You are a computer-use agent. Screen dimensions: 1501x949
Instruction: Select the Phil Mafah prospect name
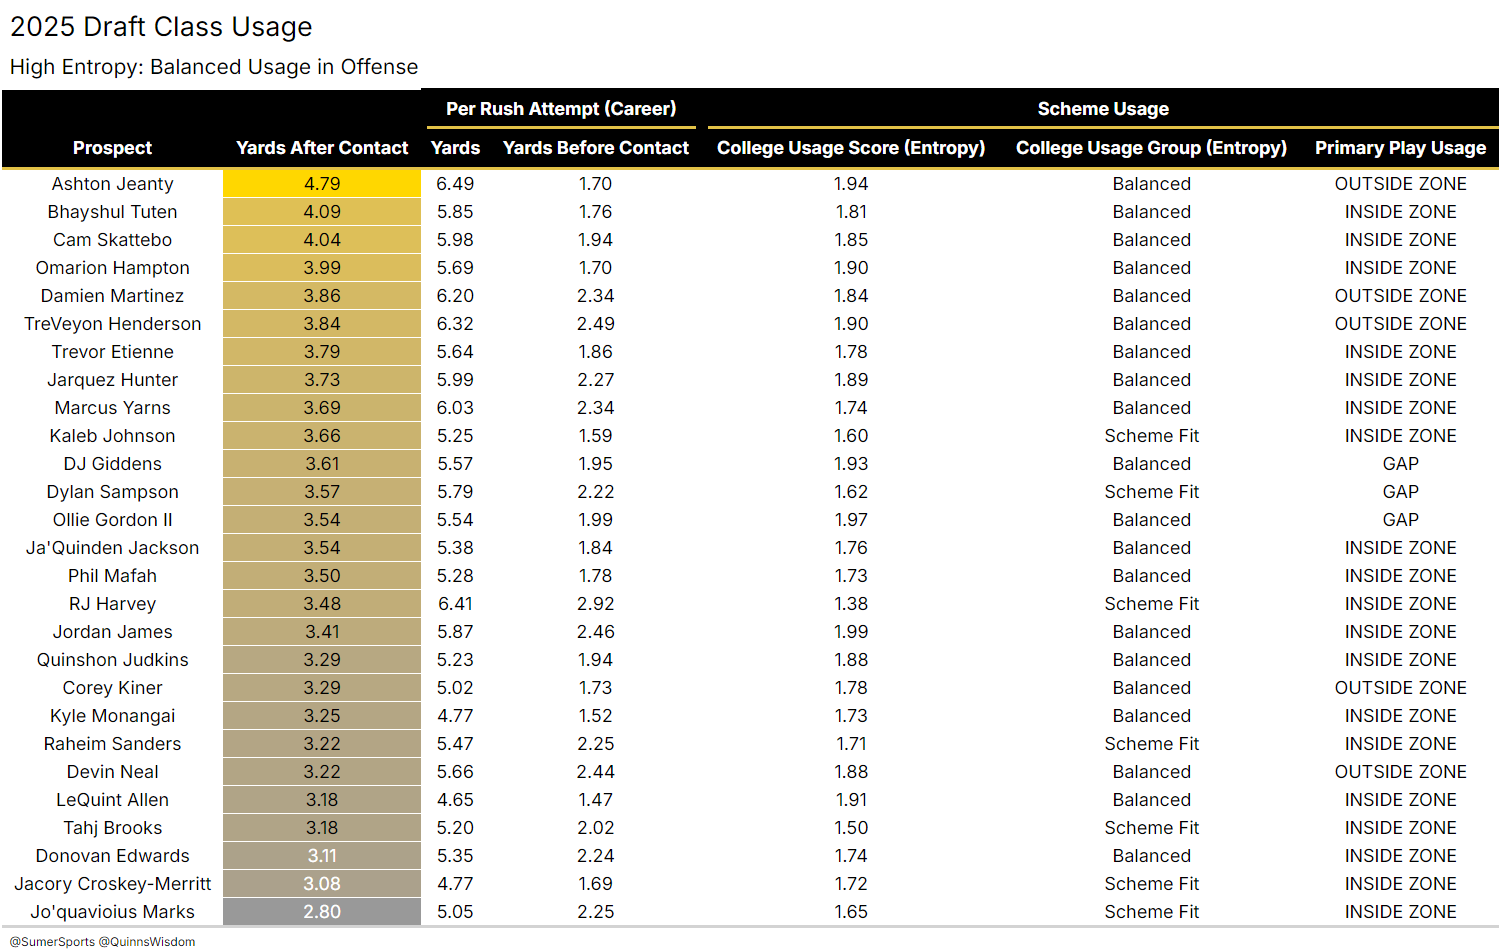pos(113,576)
